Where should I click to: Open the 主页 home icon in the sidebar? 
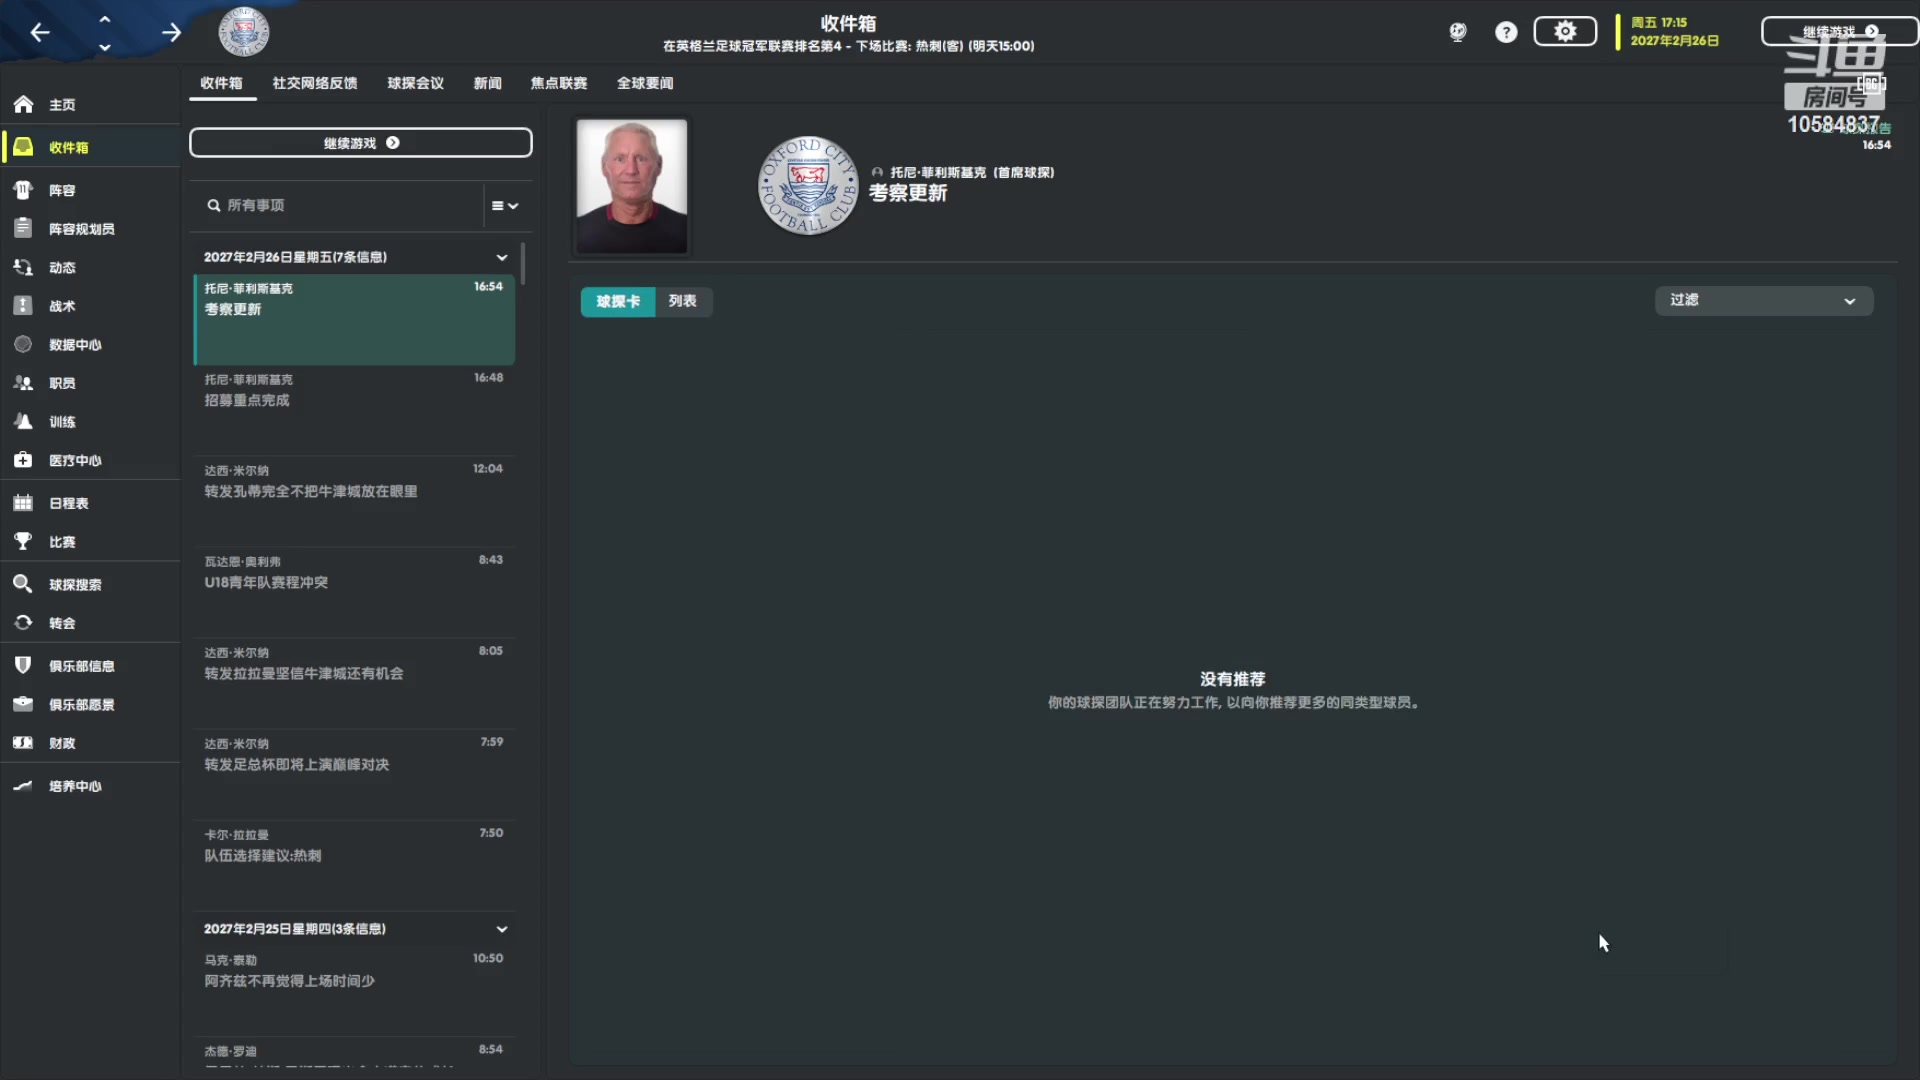23,105
